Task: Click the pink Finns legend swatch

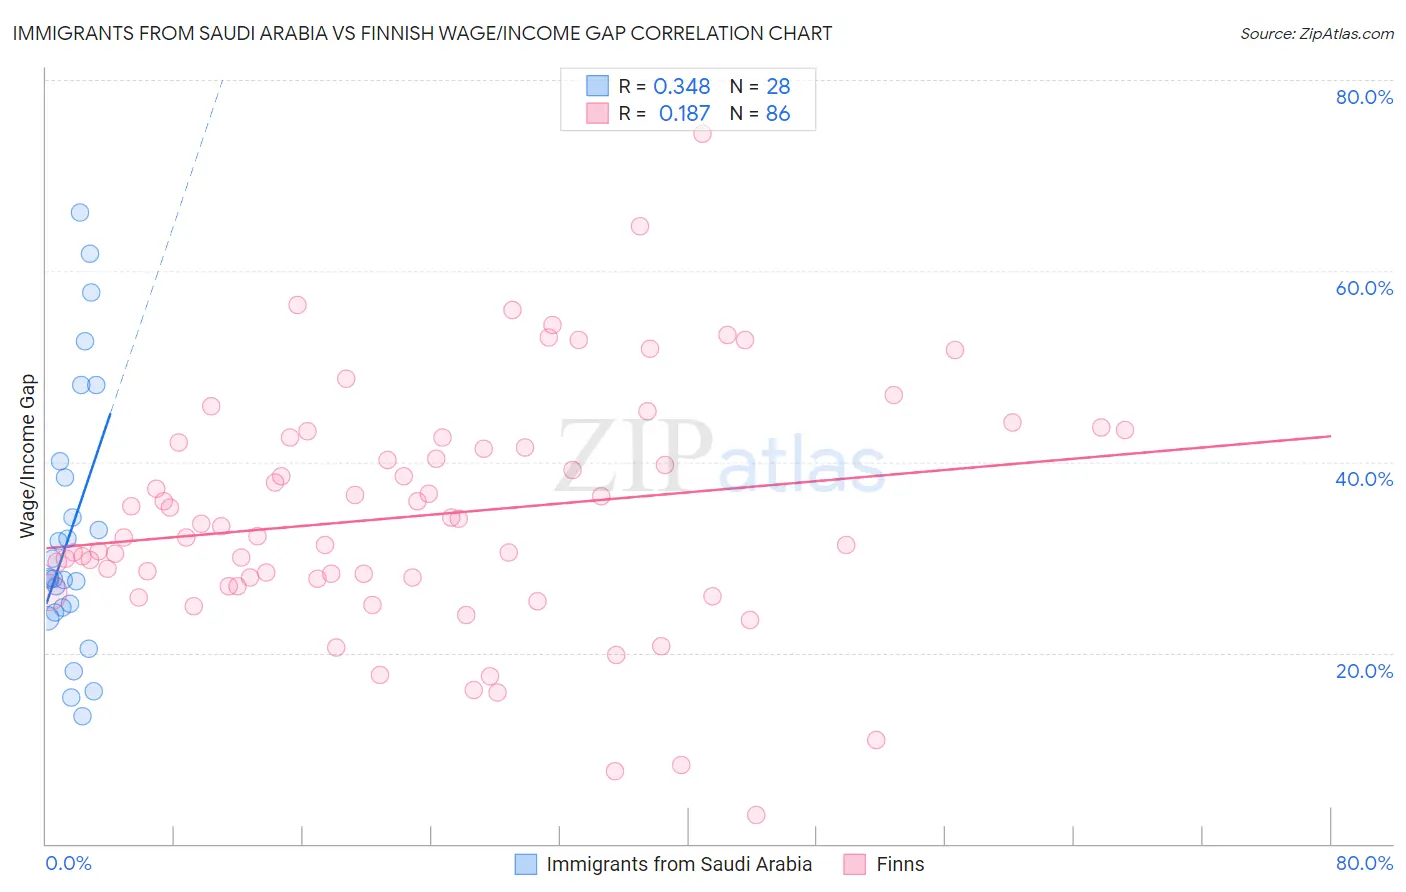Action: coord(854,864)
